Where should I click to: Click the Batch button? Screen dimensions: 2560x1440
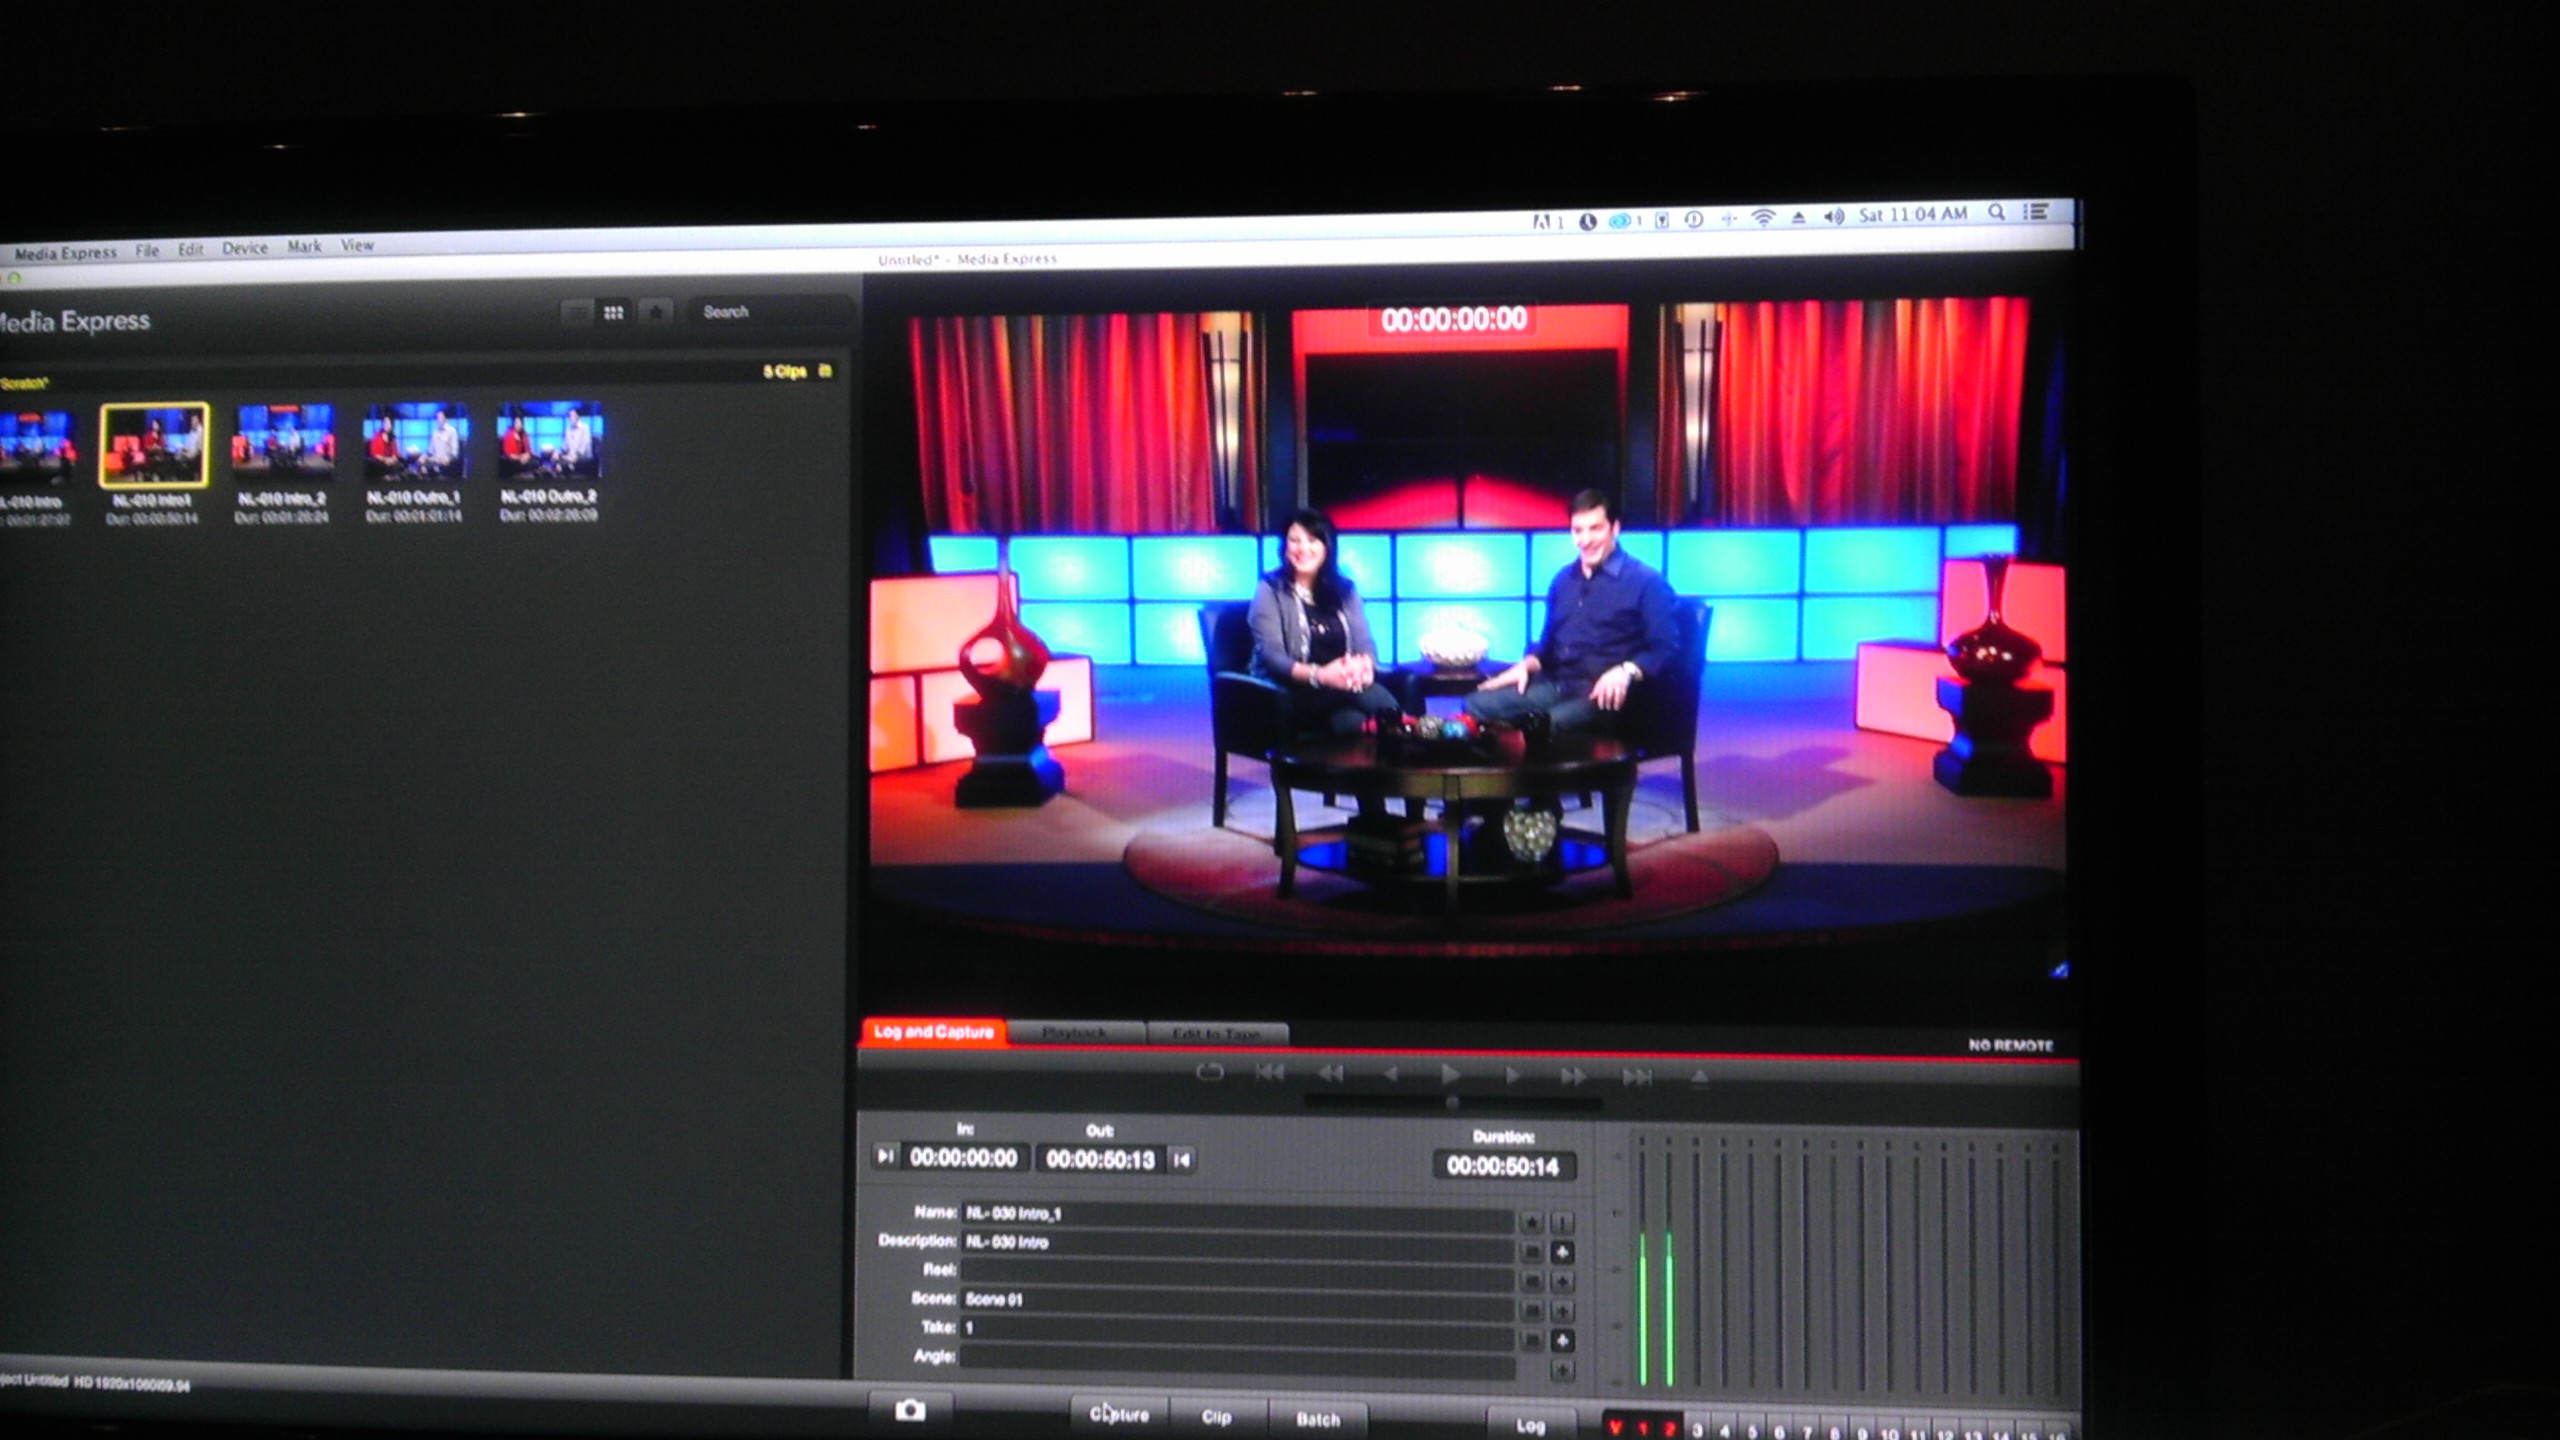click(1317, 1418)
